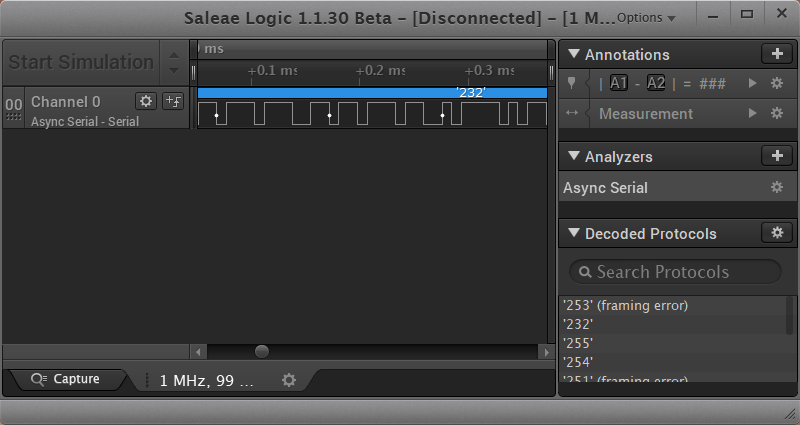Open the Options menu
The image size is (800, 425).
[x=646, y=18]
